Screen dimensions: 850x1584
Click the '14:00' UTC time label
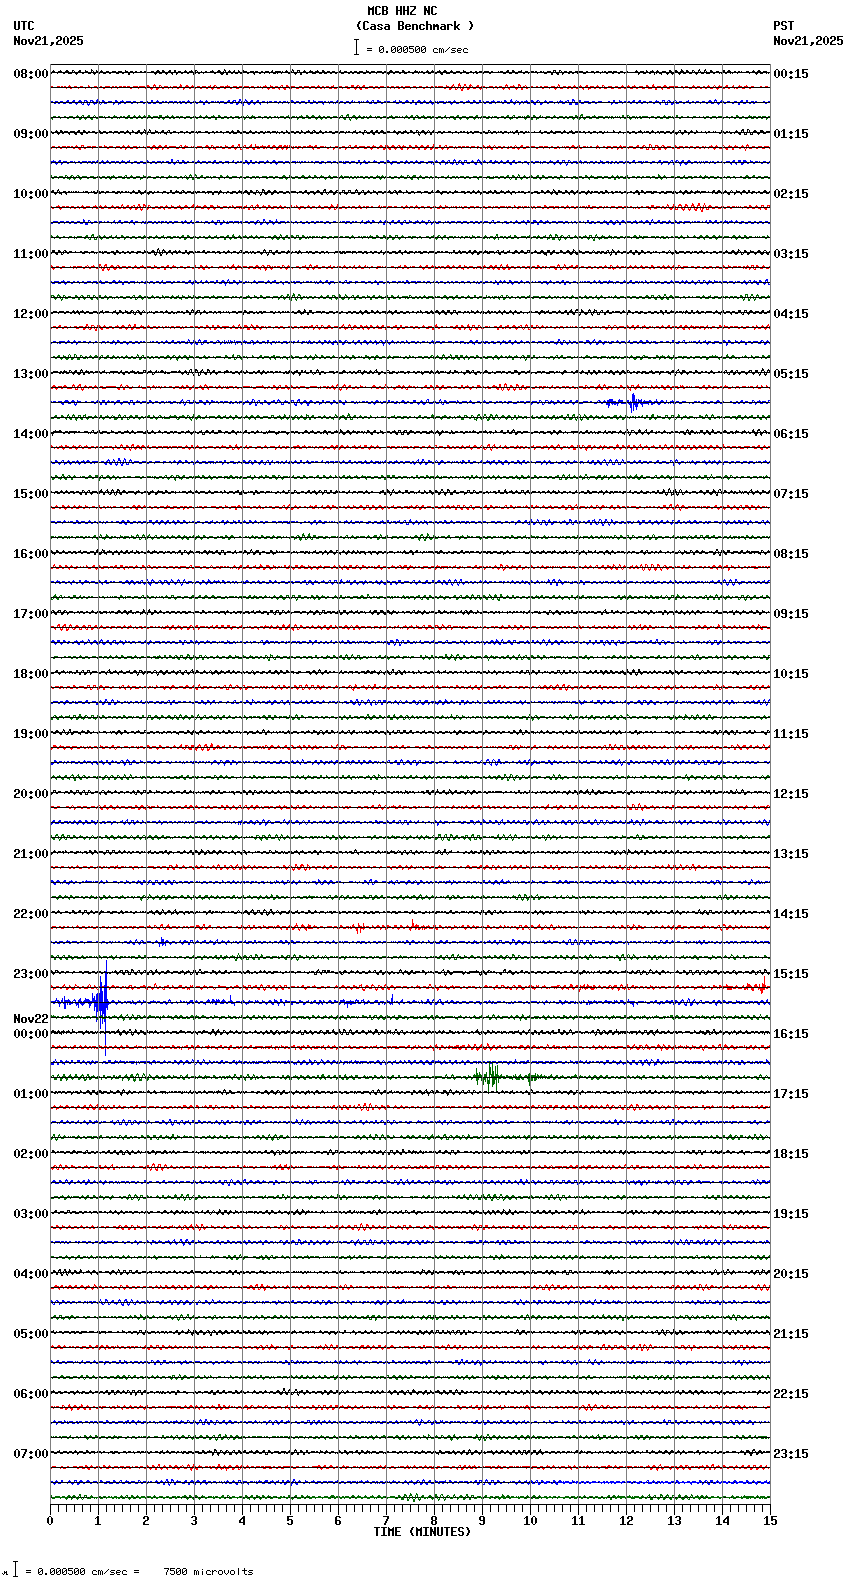click(31, 434)
